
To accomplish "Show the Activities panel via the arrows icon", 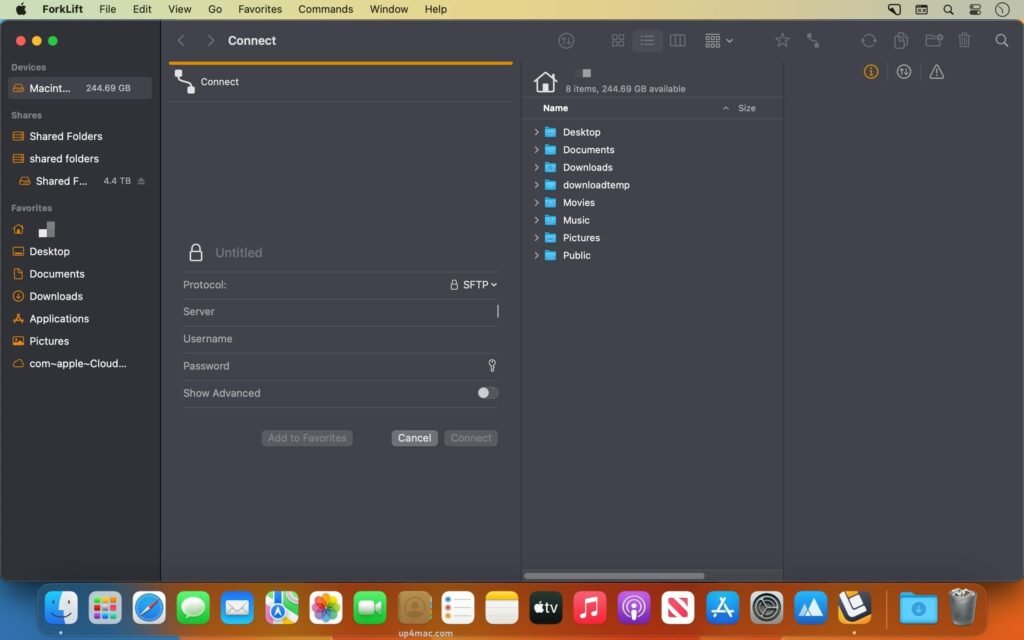I will (903, 71).
